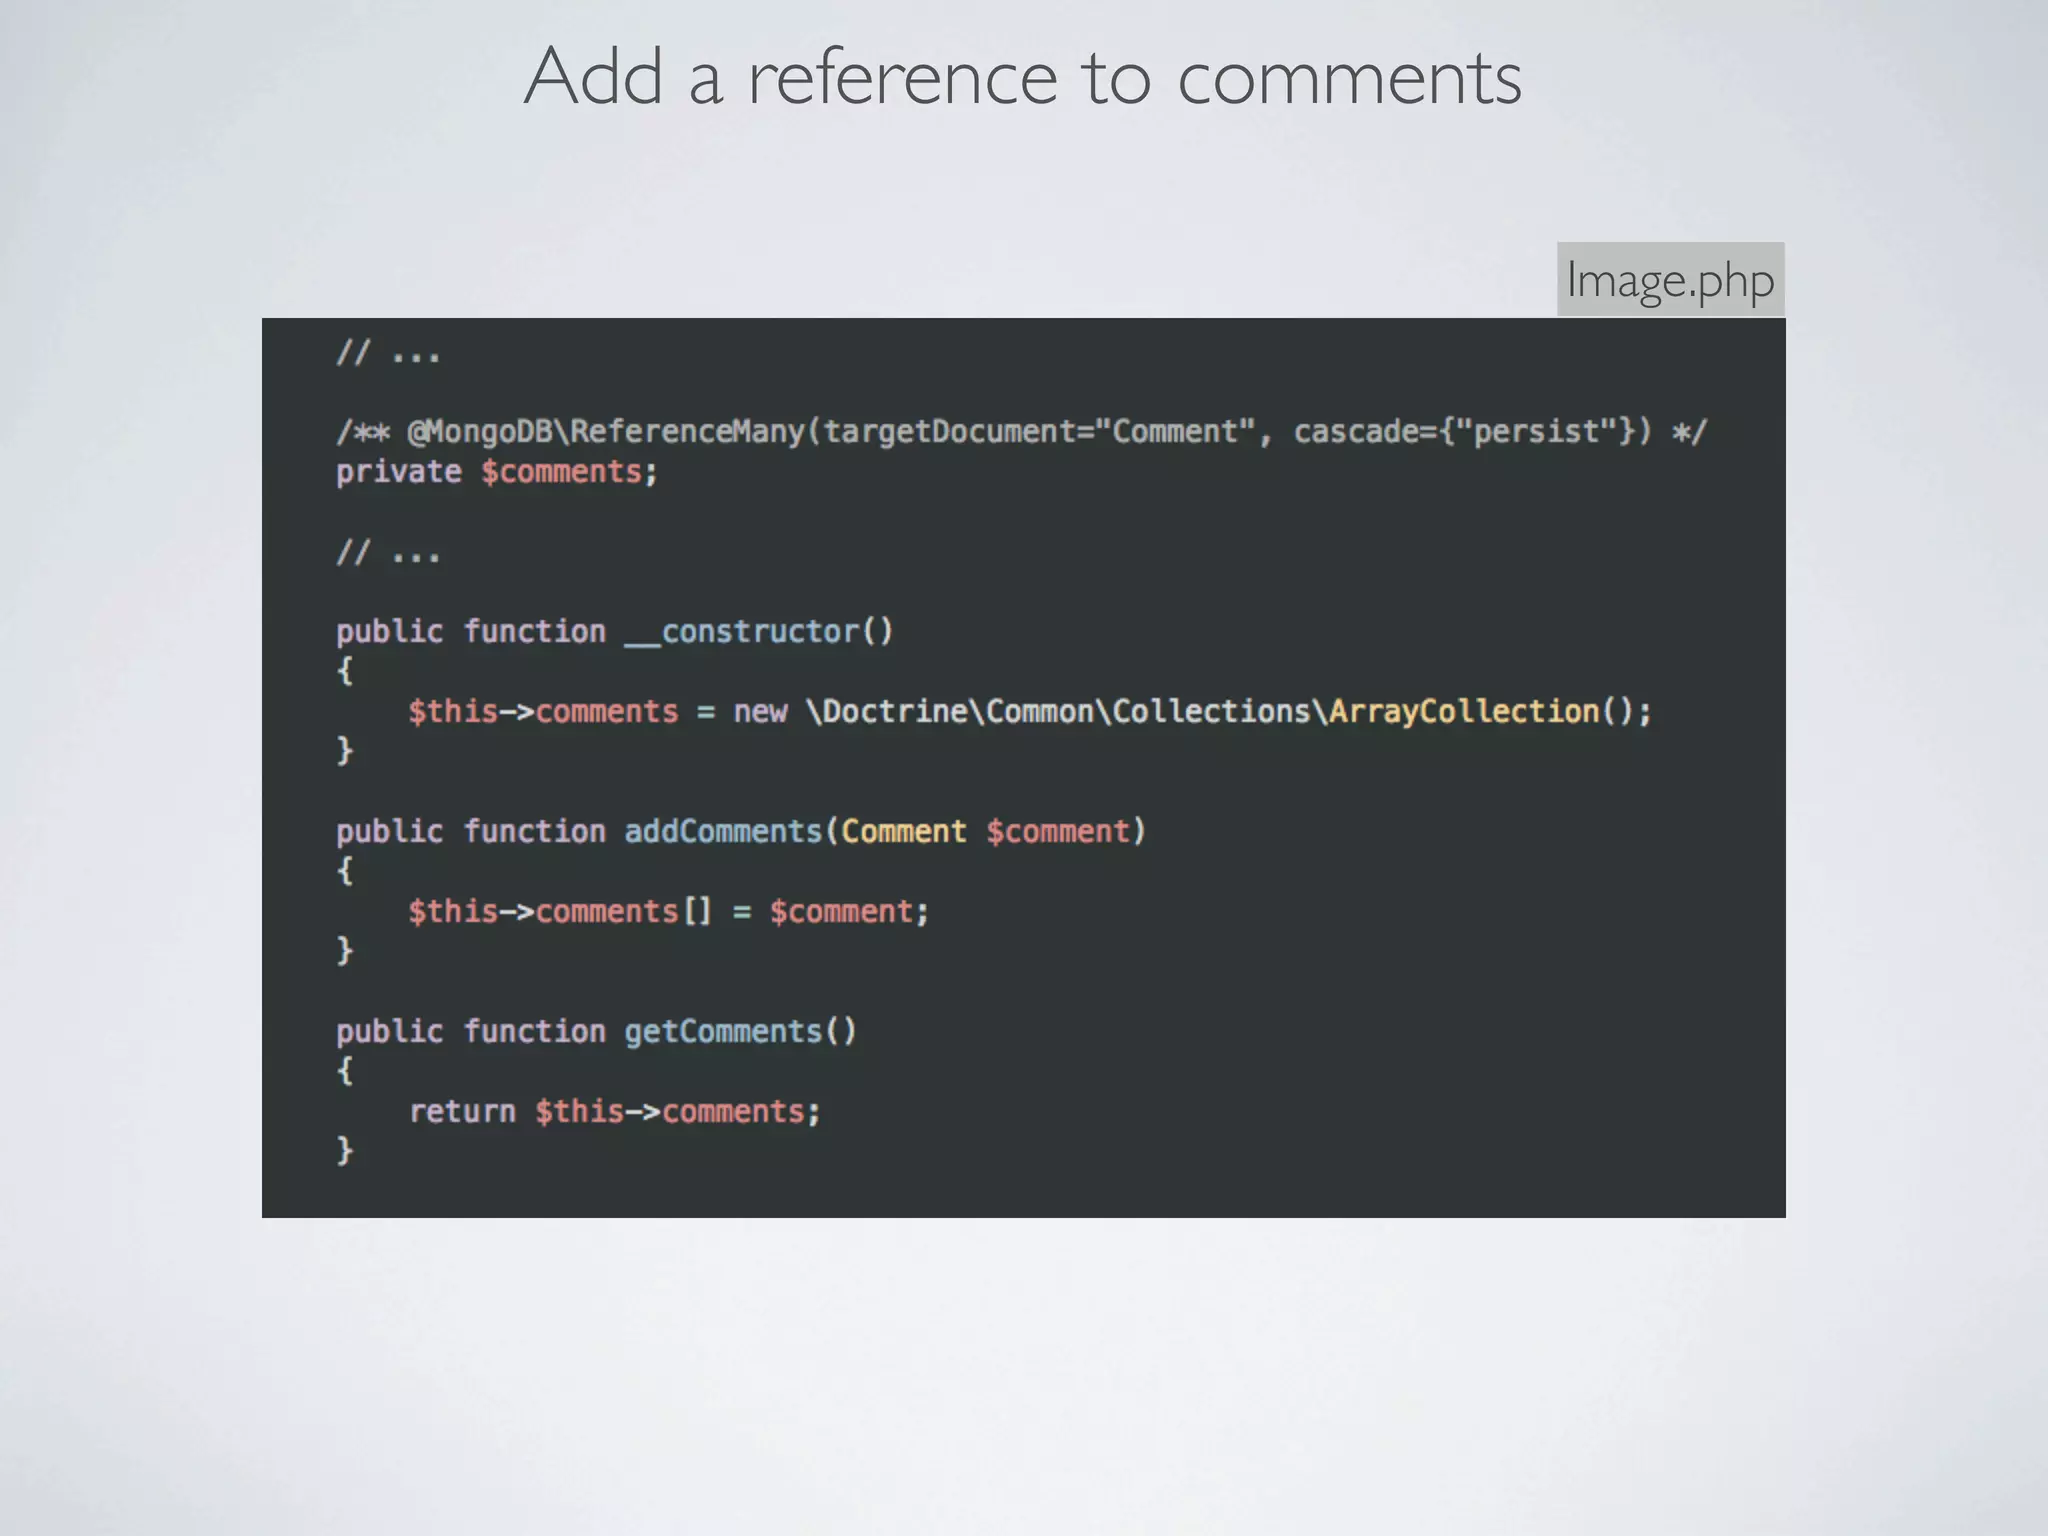
Task: Click the '@MongoDB\ReferenceMany' annotation line
Action: tap(1022, 432)
